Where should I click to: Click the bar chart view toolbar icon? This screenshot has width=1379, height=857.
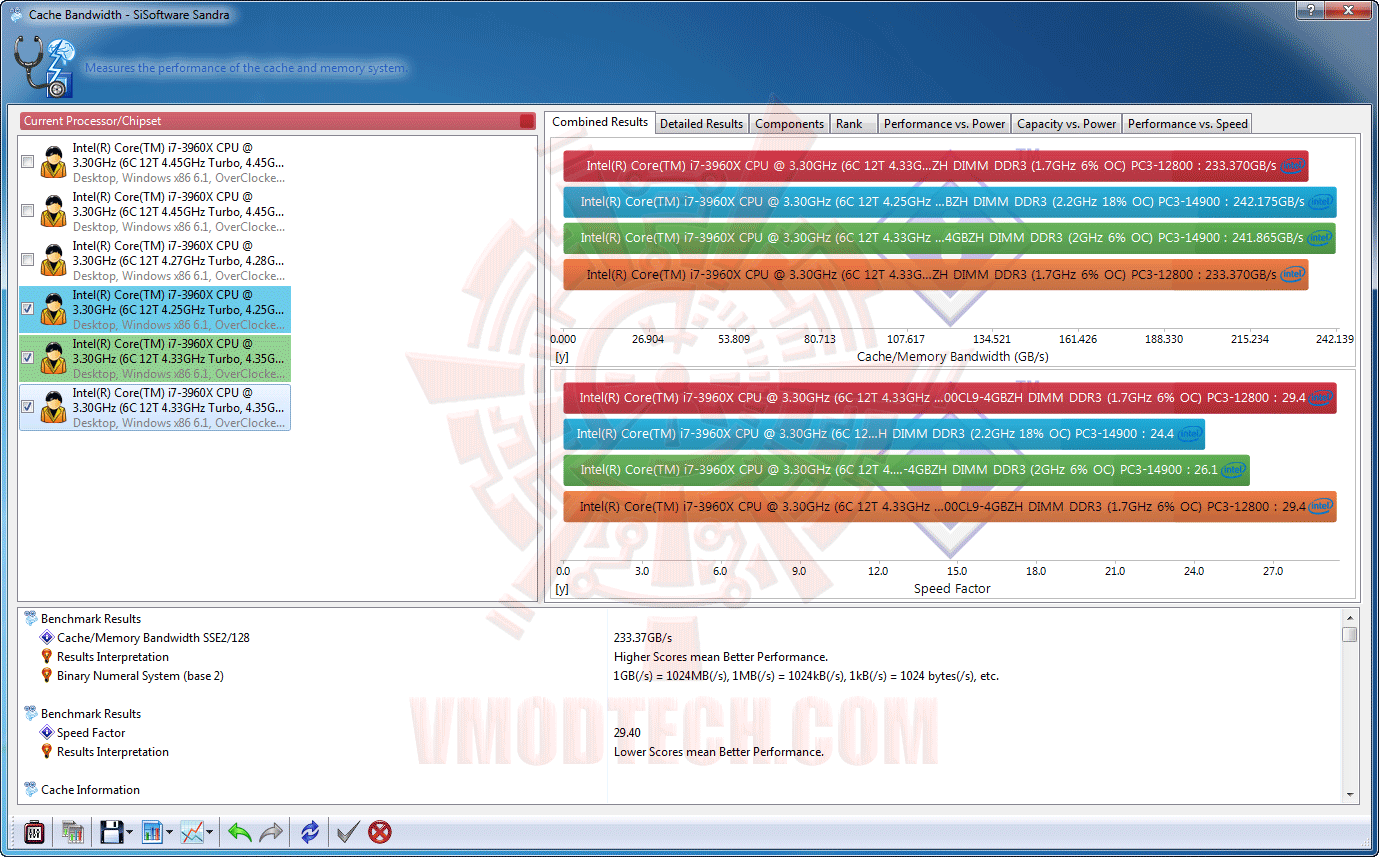point(152,831)
